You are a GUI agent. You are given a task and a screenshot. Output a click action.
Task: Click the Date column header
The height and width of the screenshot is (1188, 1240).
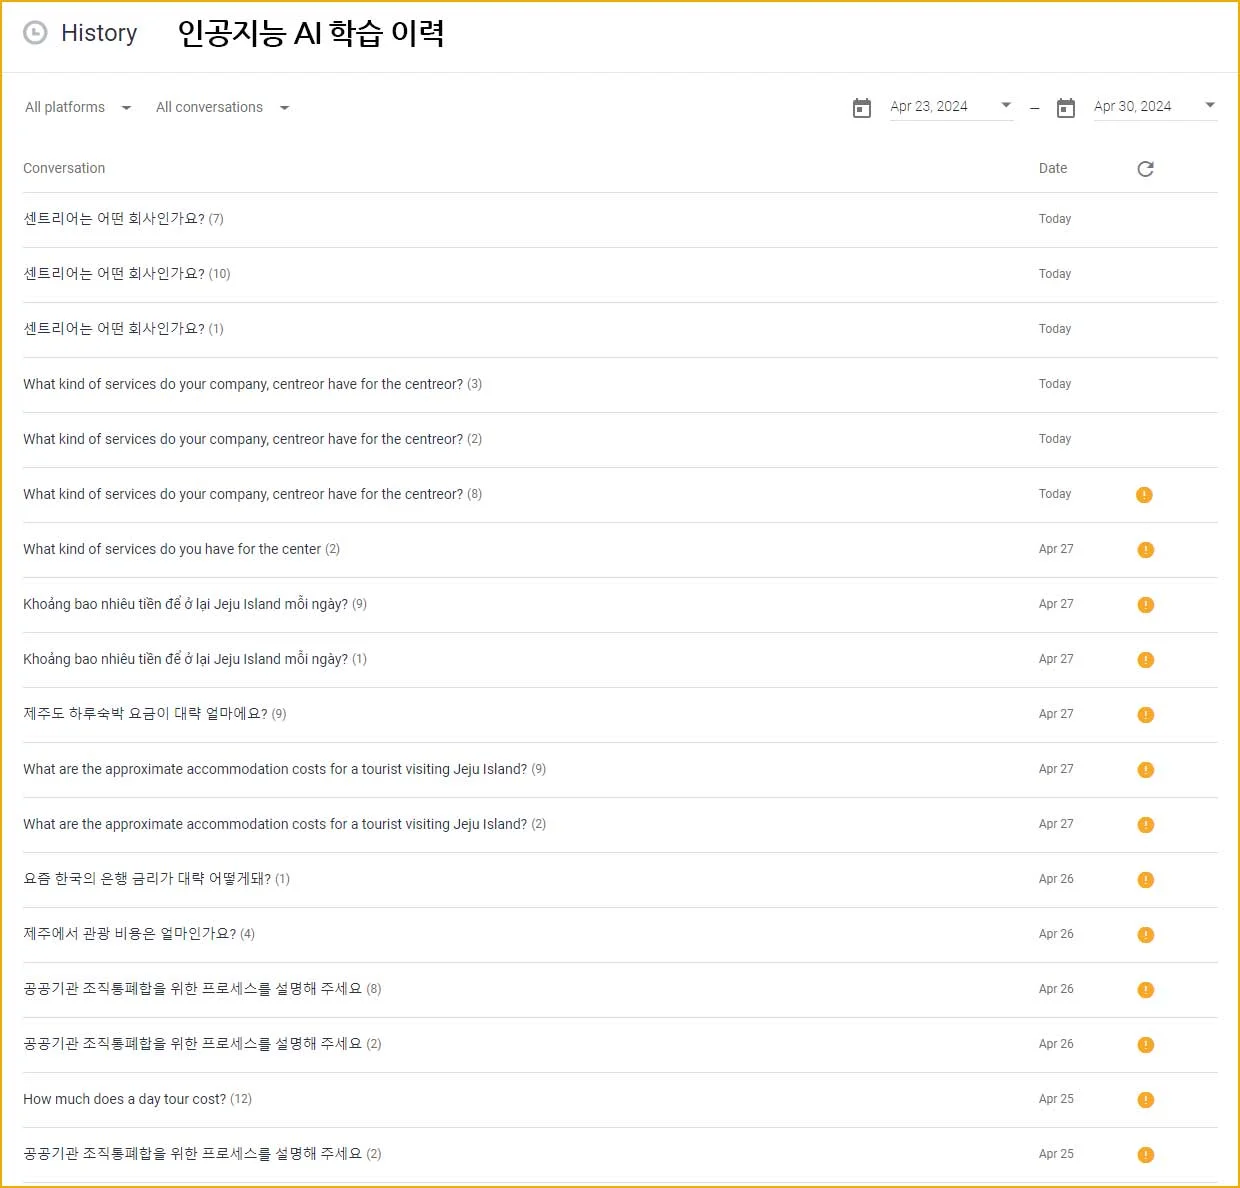[1052, 168]
